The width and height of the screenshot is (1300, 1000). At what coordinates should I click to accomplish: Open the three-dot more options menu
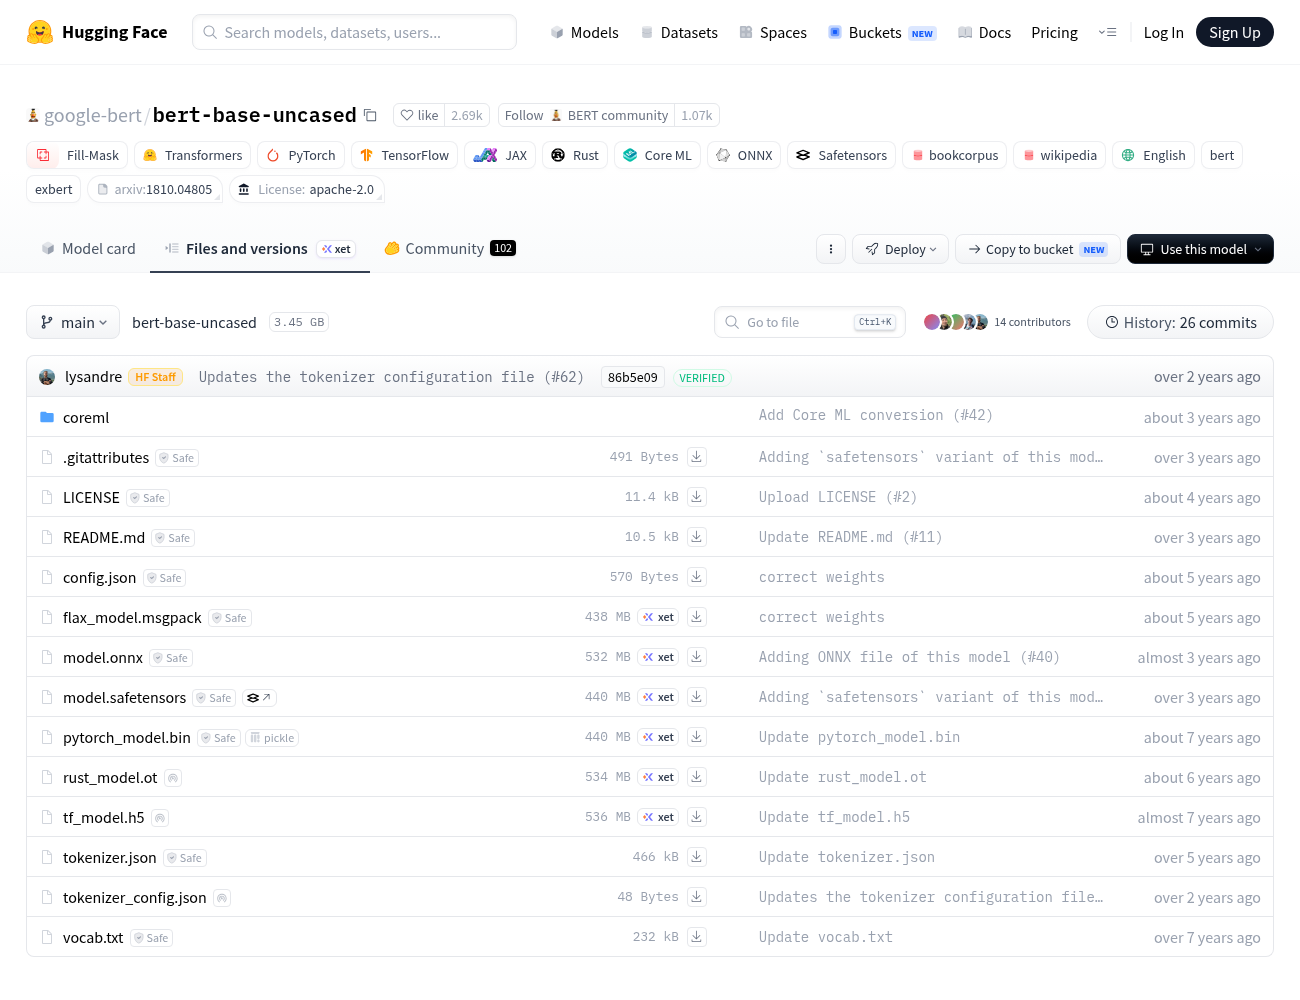click(x=831, y=249)
